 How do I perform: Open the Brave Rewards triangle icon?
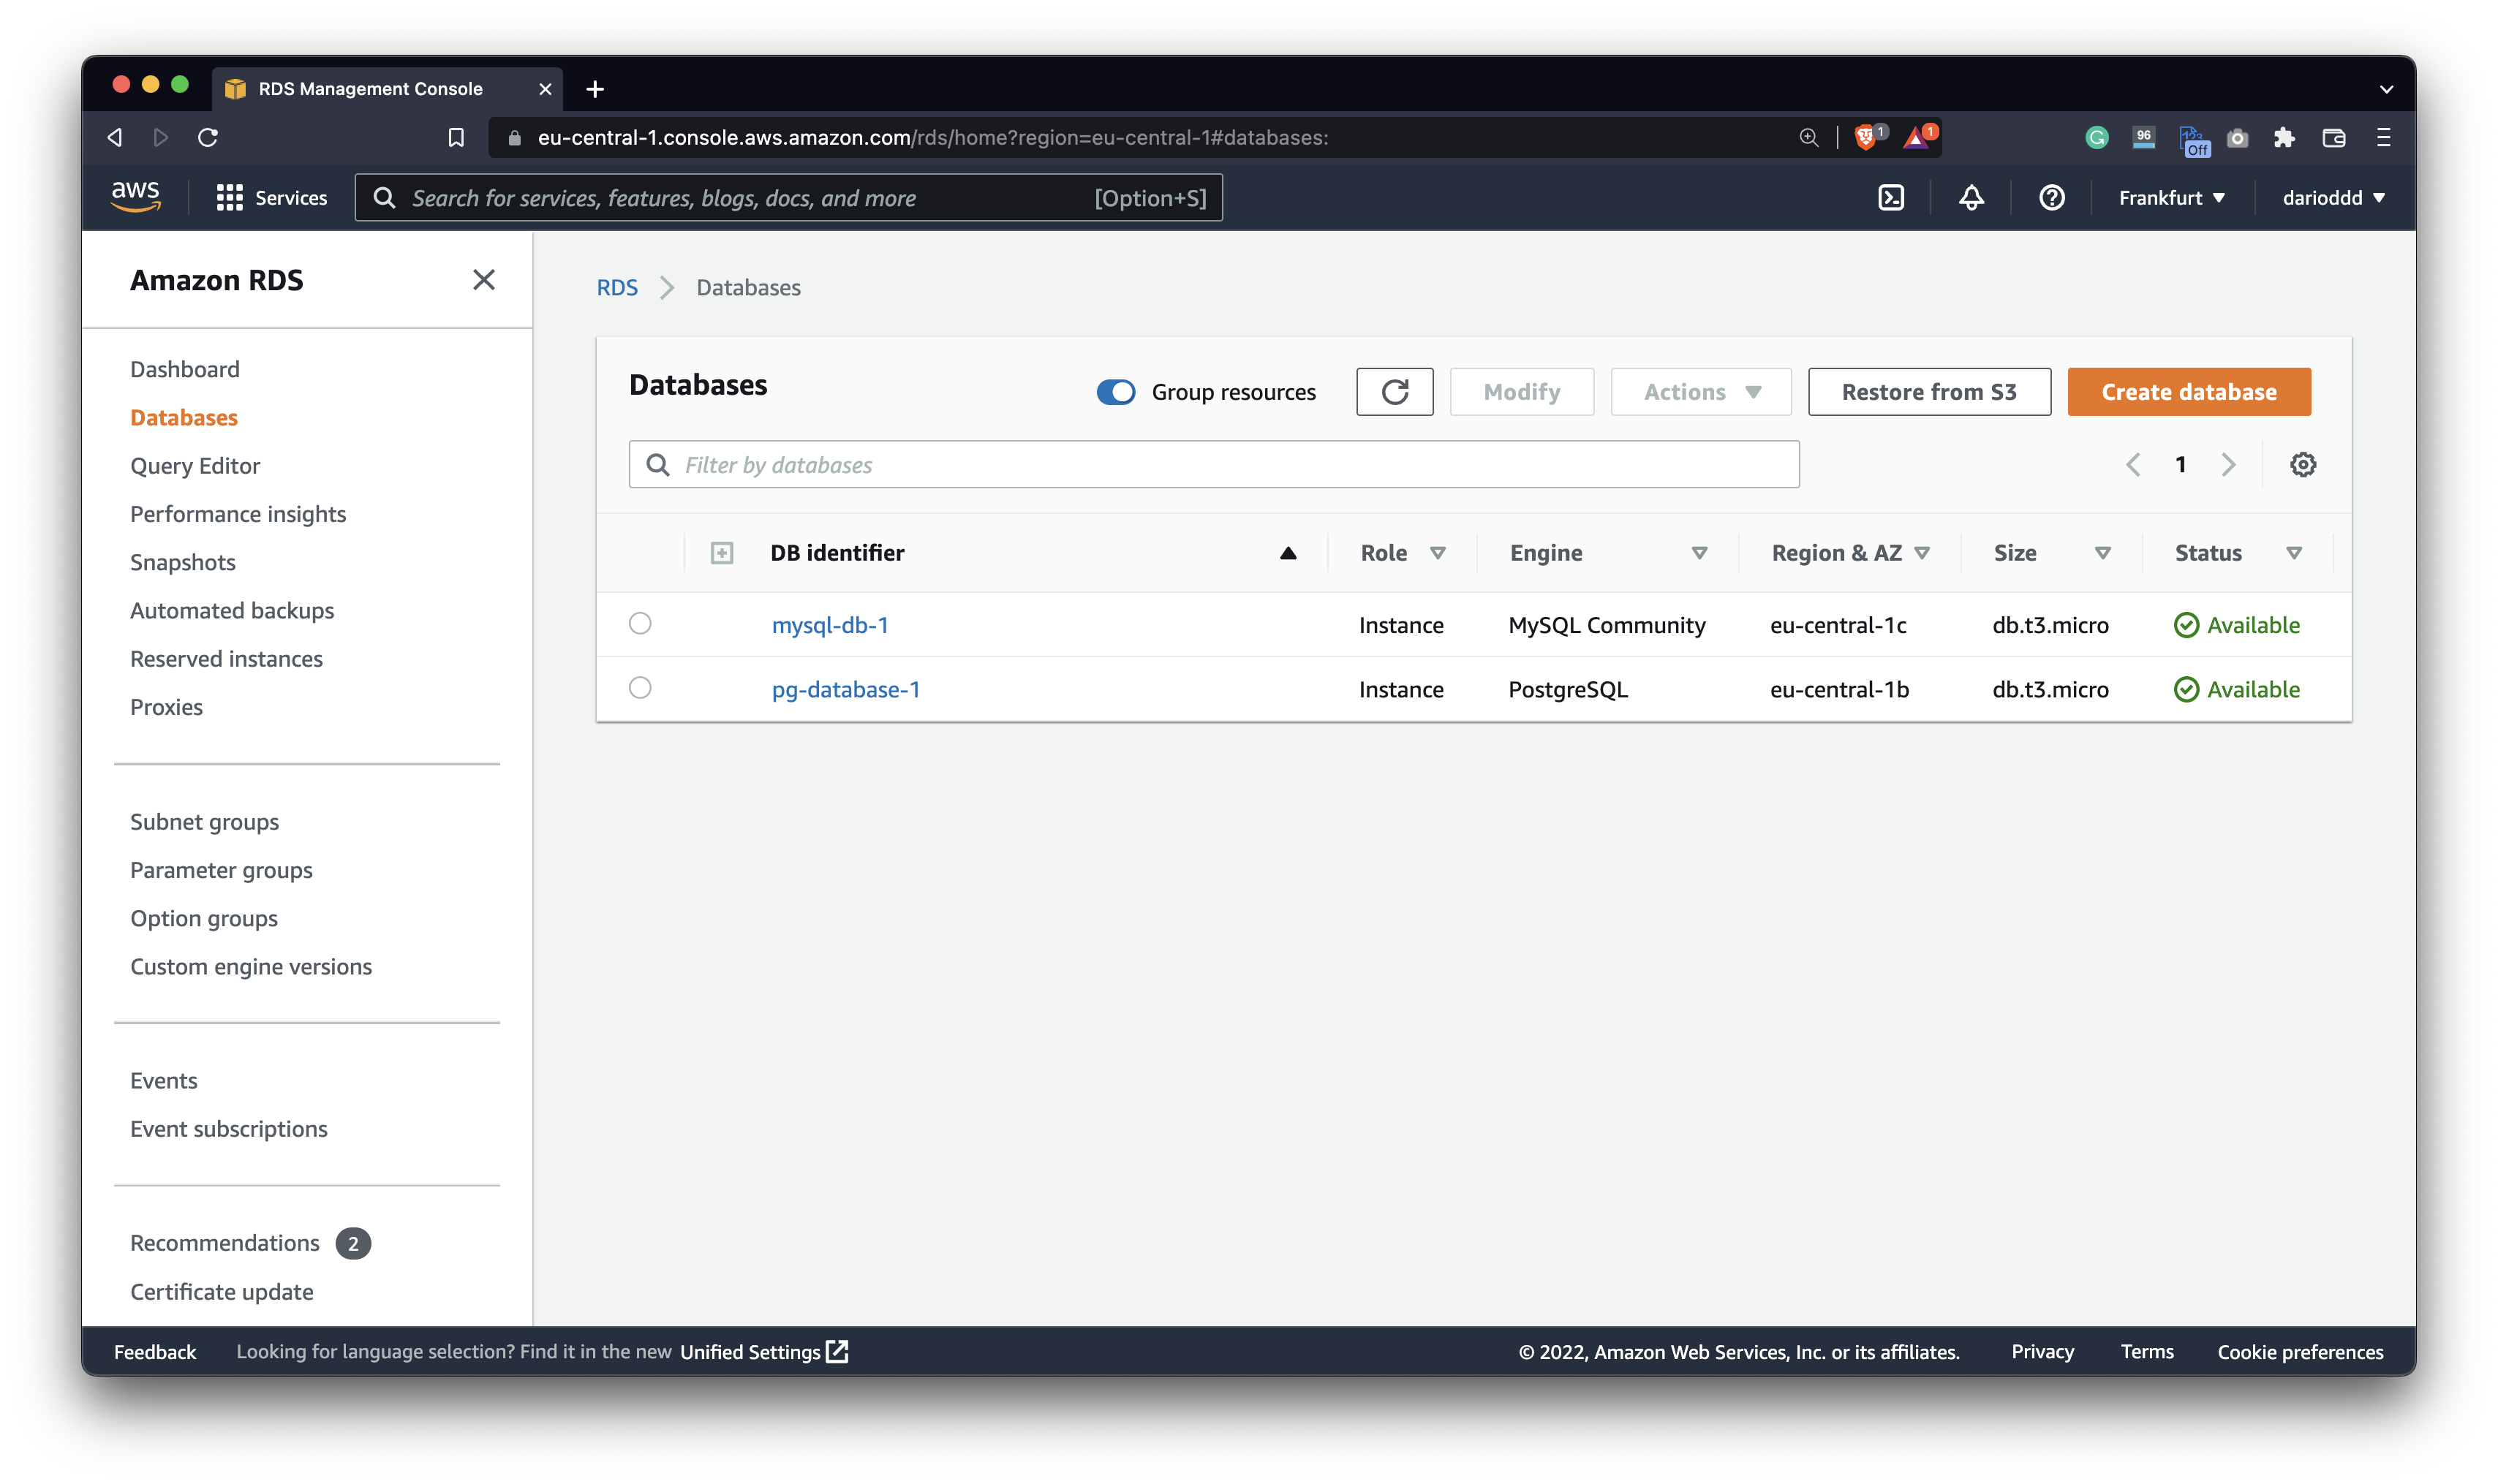(x=1917, y=137)
